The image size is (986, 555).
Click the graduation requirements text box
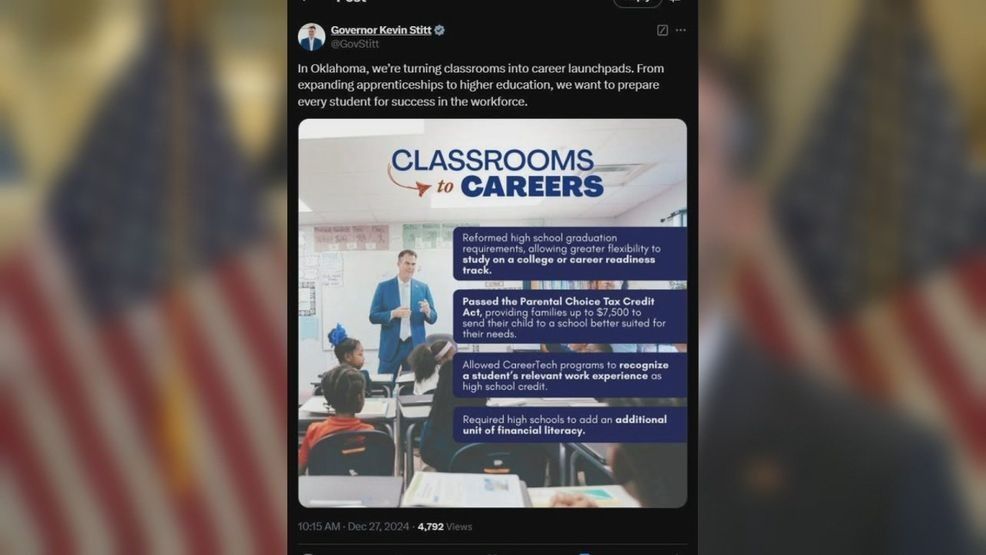pyautogui.click(x=570, y=253)
